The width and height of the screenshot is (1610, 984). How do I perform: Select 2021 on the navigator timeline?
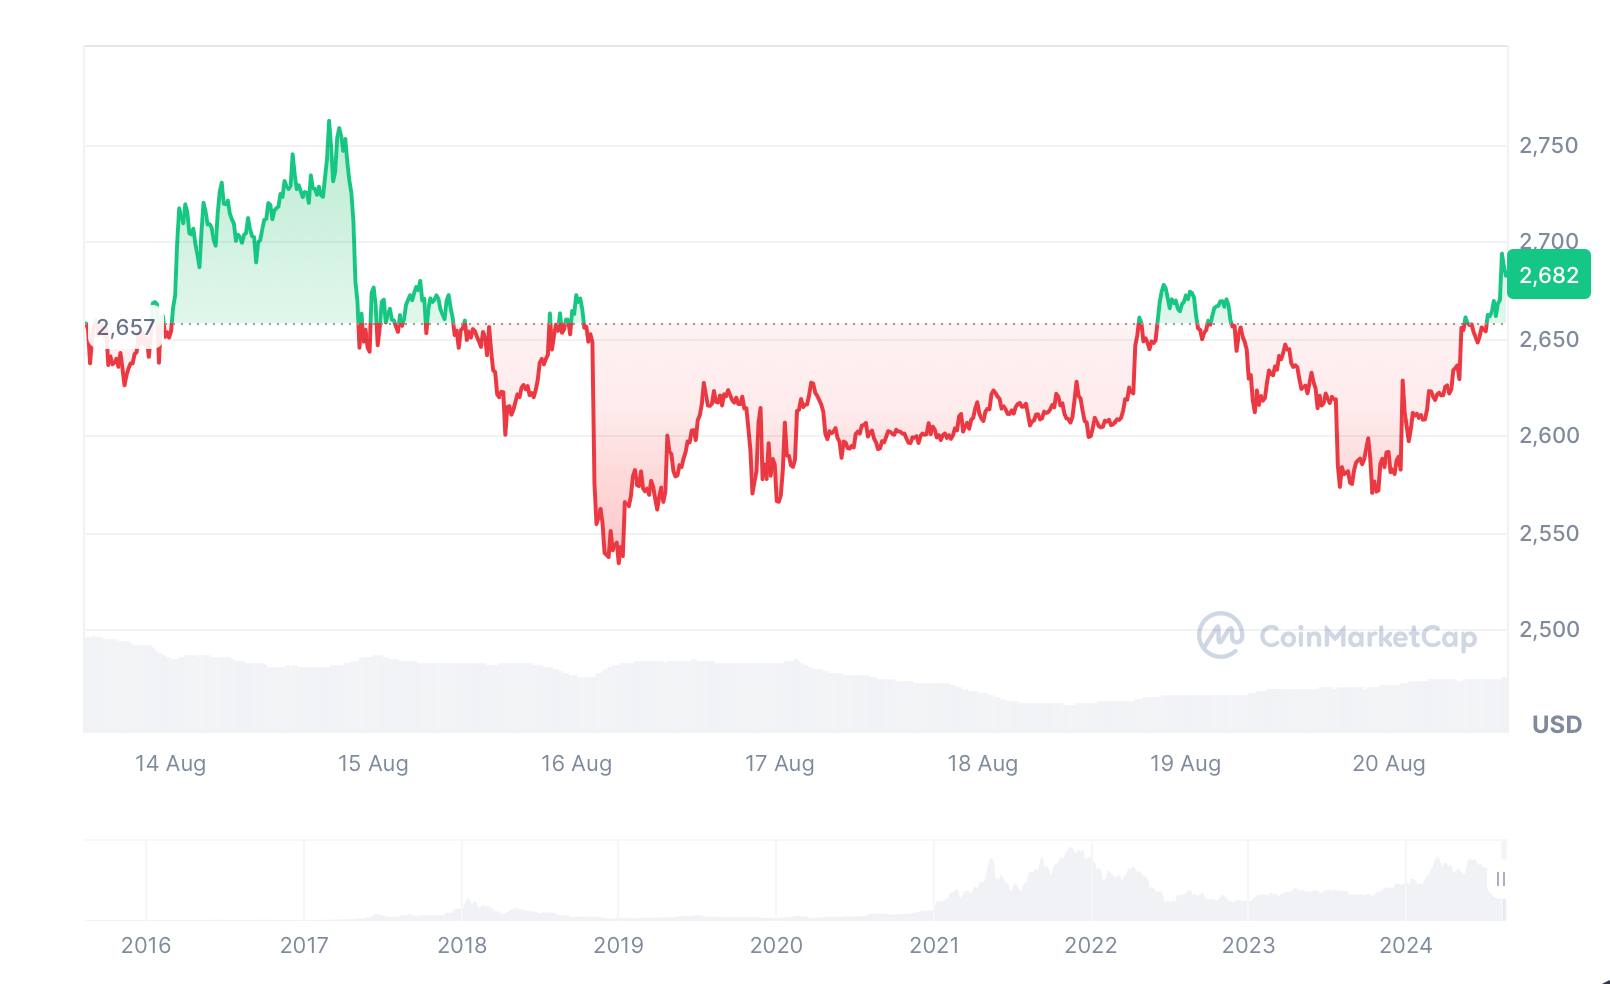(934, 945)
